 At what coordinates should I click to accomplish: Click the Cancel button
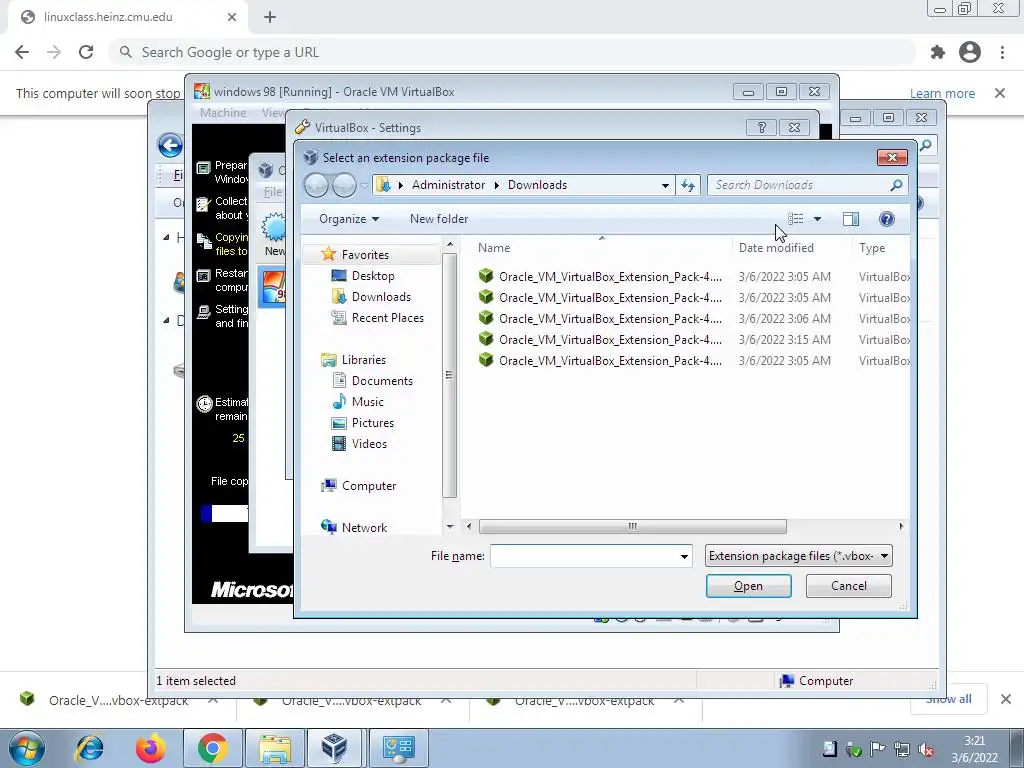[848, 586]
